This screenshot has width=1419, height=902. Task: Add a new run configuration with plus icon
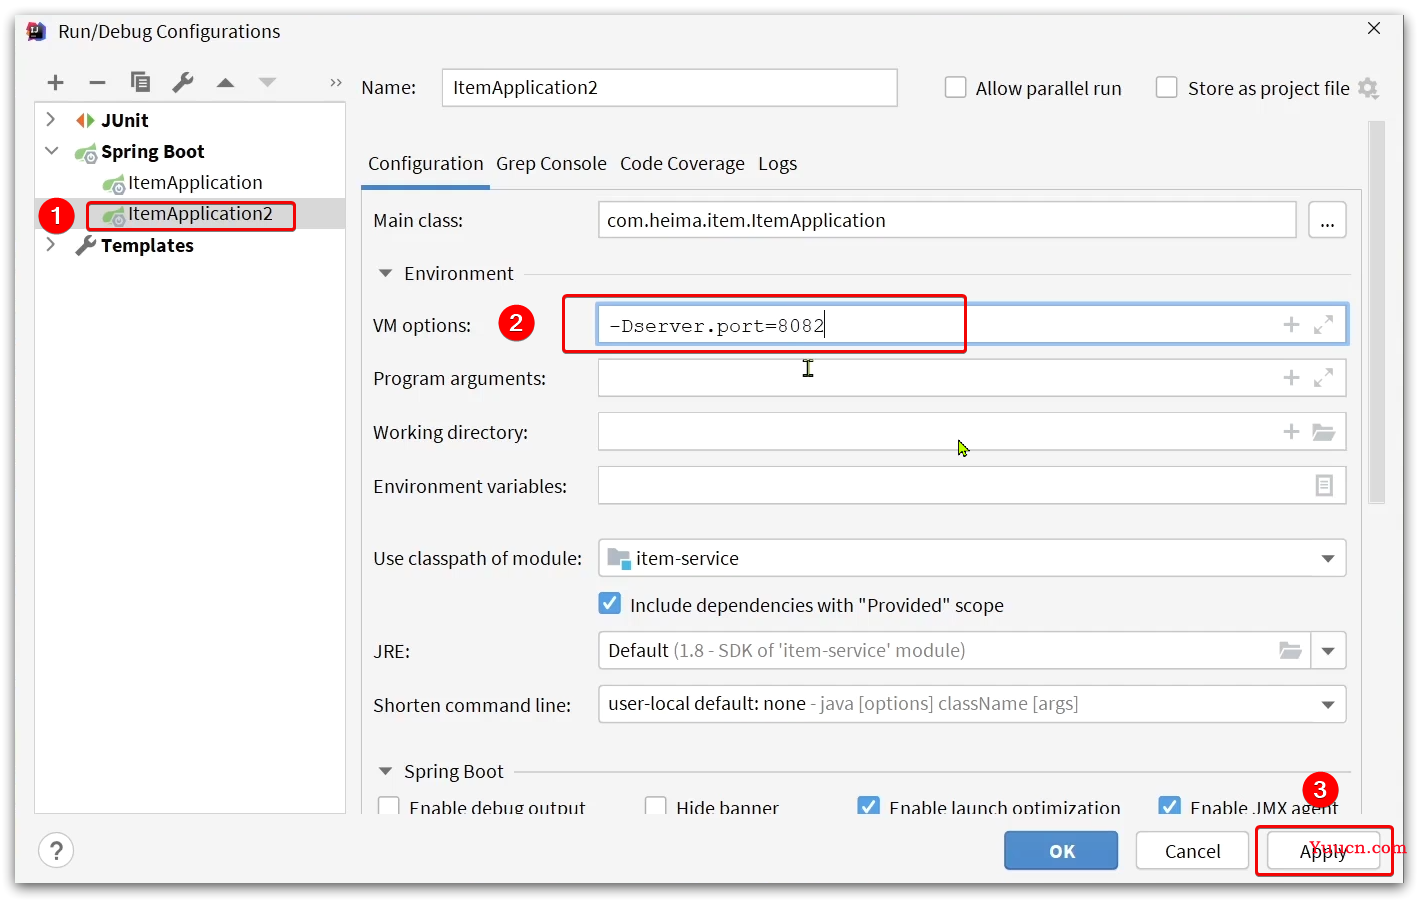point(56,83)
